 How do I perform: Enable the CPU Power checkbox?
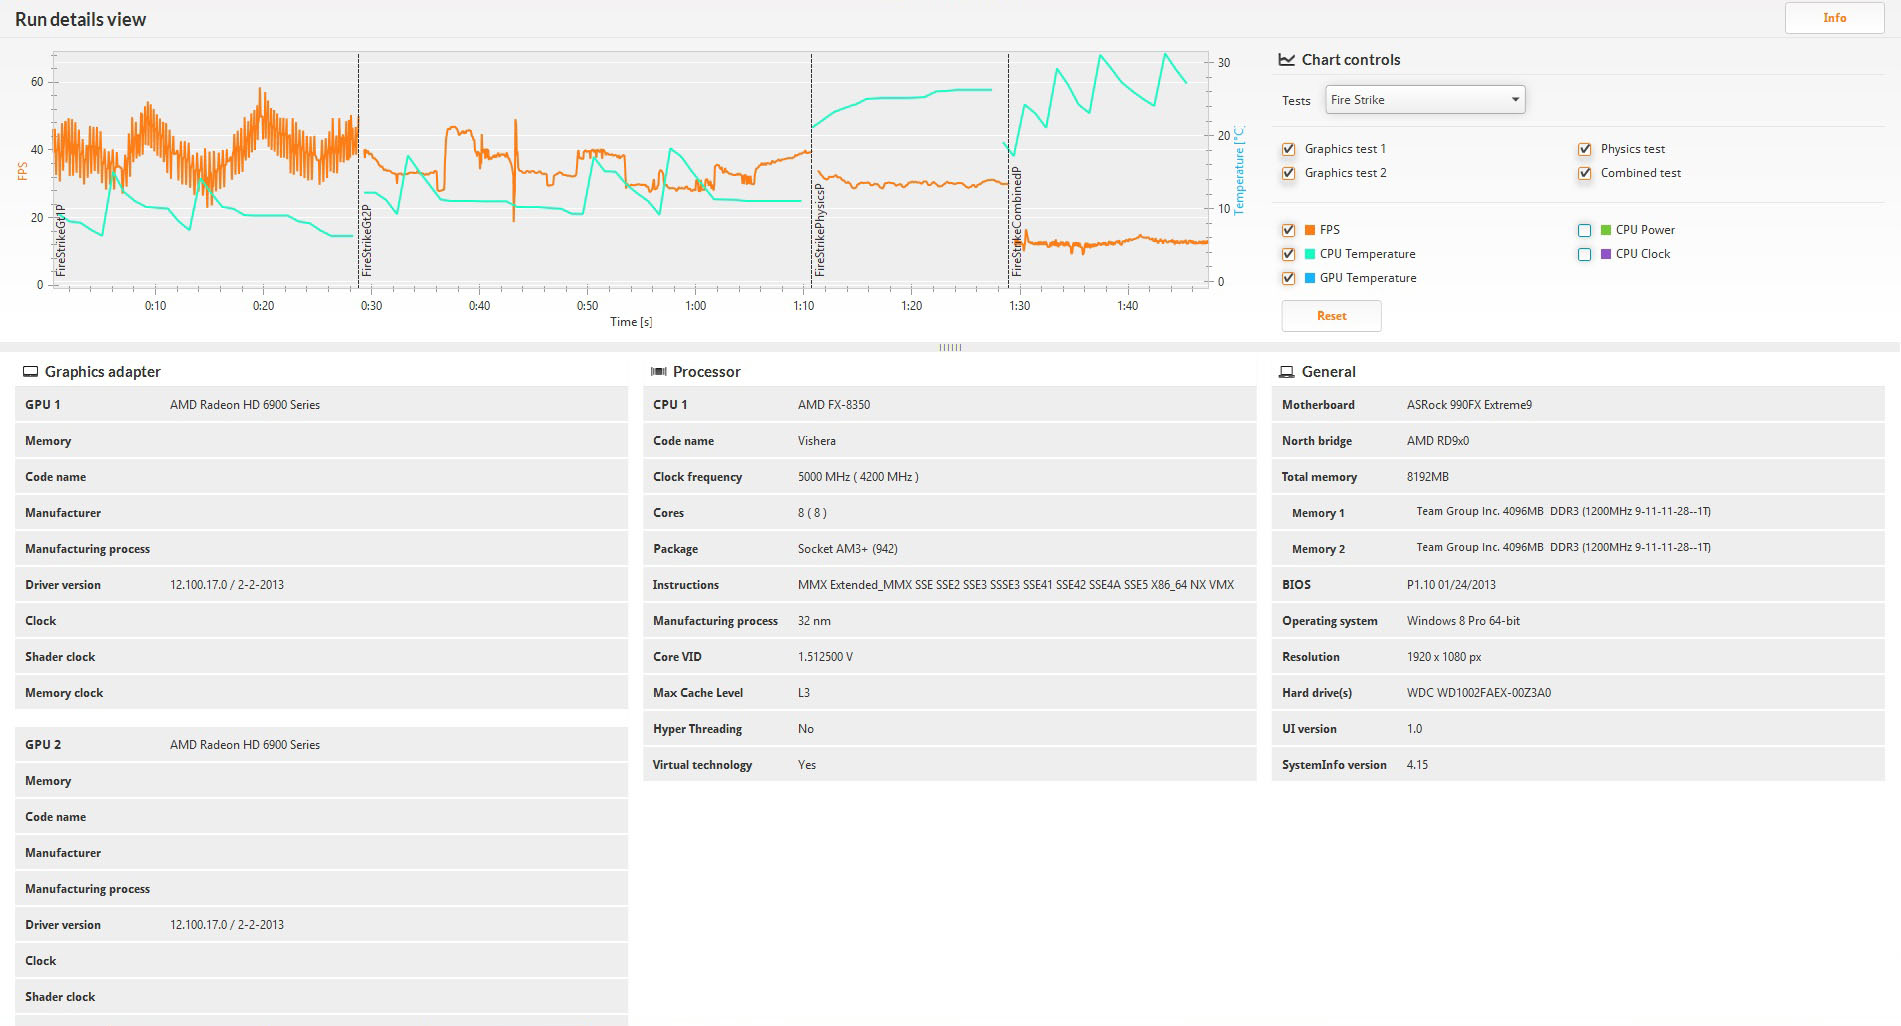1584,230
